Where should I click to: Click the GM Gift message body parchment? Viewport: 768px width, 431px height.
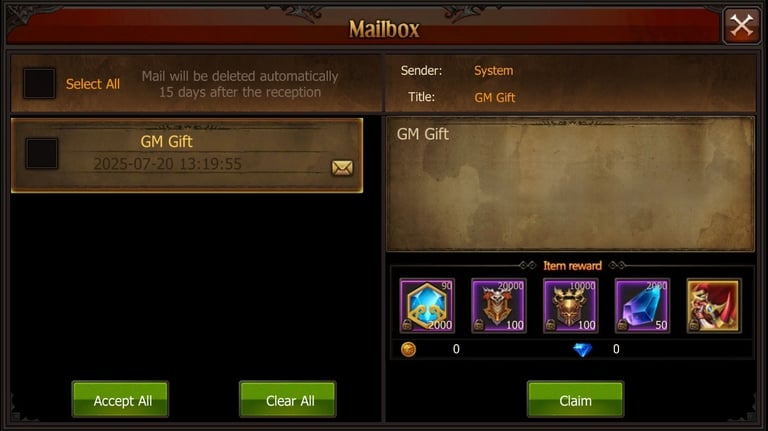coord(571,184)
